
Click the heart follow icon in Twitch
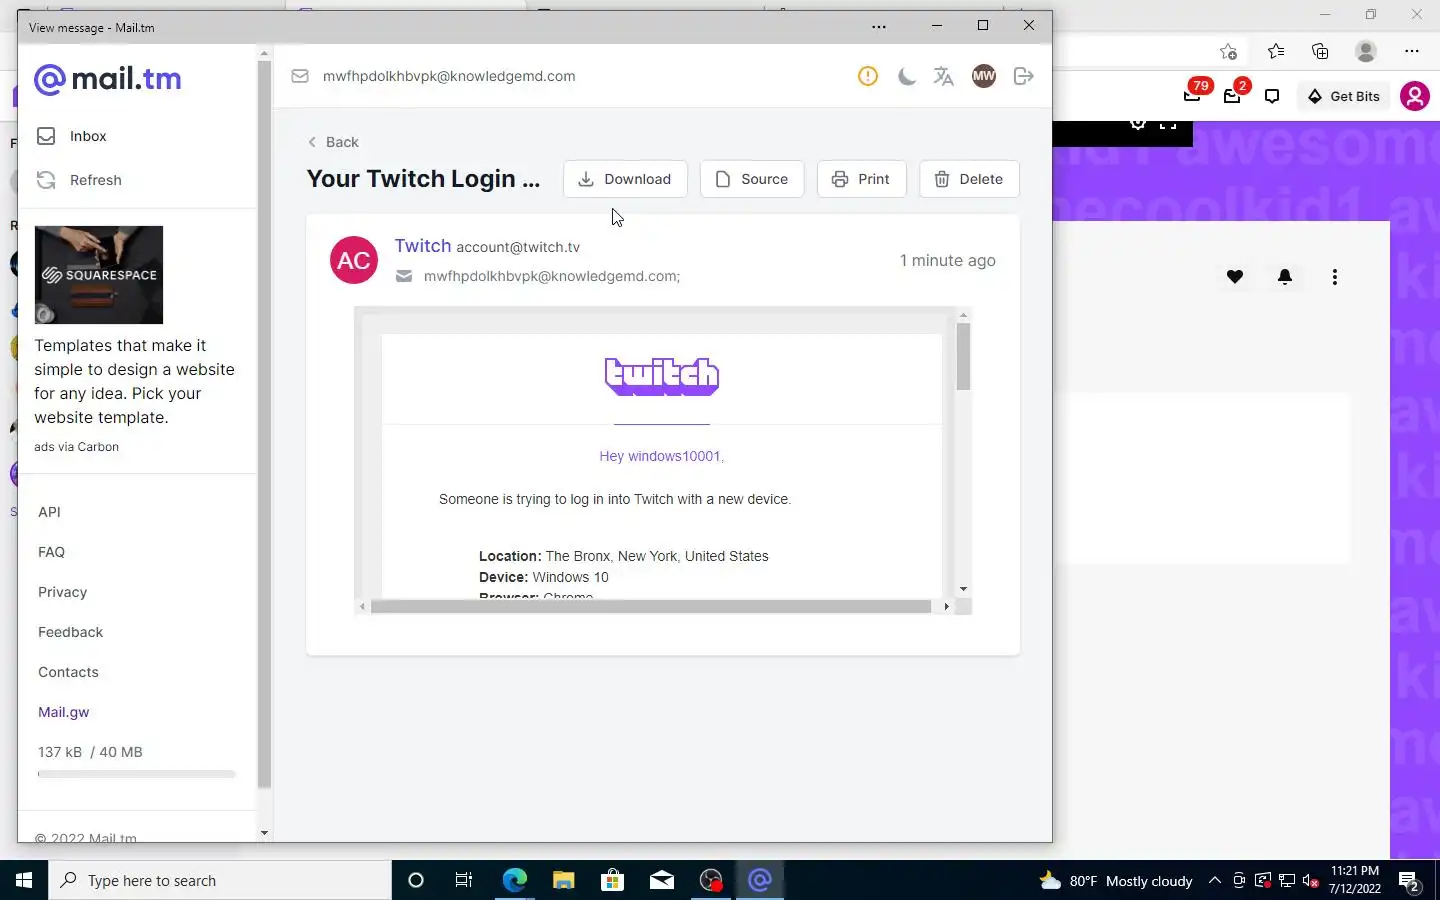pos(1235,277)
